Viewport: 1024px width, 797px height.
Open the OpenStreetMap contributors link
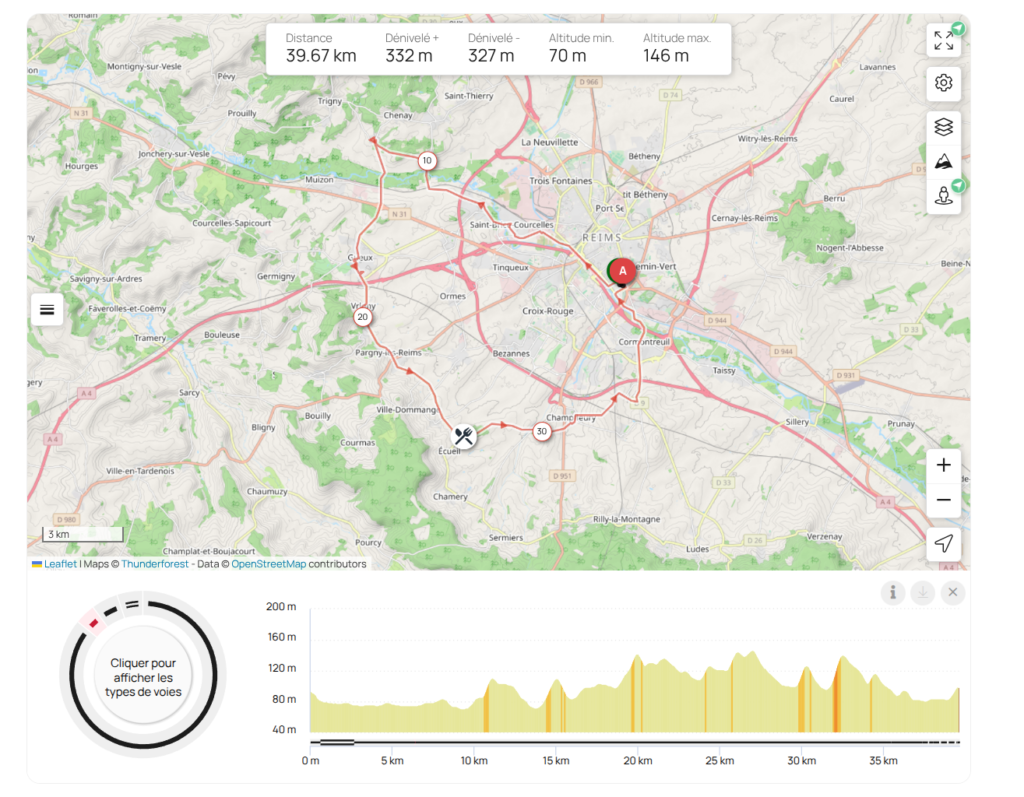pos(268,564)
